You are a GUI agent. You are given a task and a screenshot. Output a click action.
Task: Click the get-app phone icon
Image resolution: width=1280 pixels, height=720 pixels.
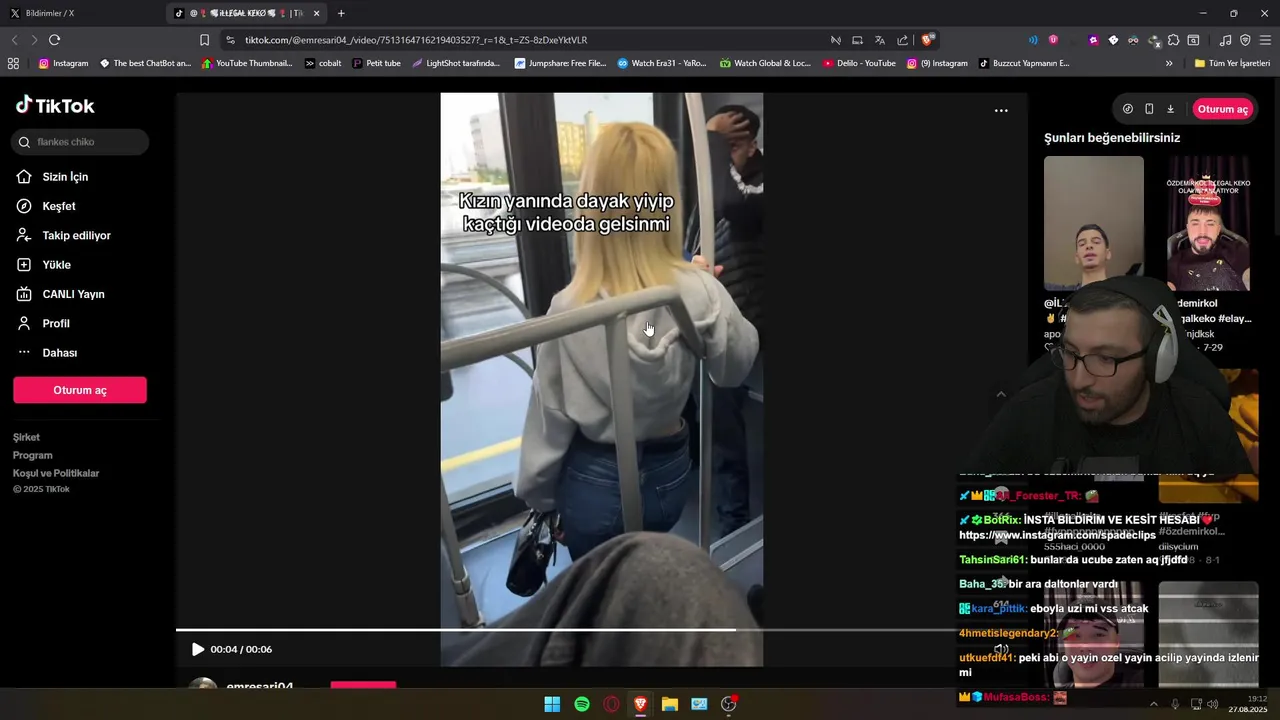1149,109
